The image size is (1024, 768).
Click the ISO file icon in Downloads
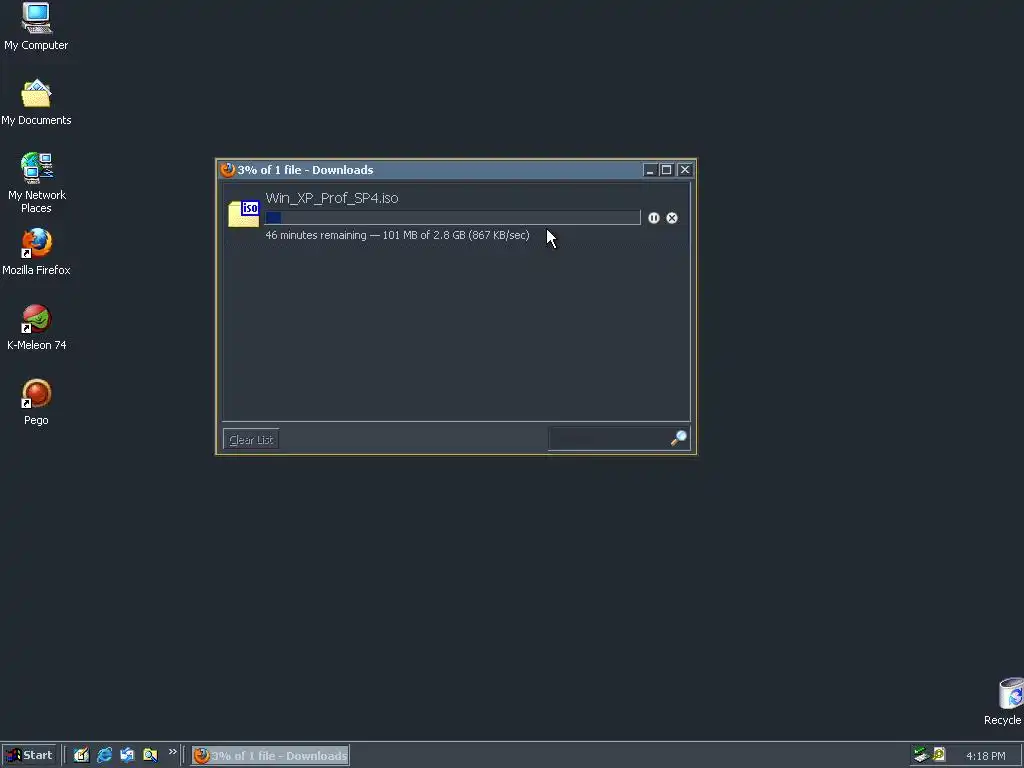point(244,214)
